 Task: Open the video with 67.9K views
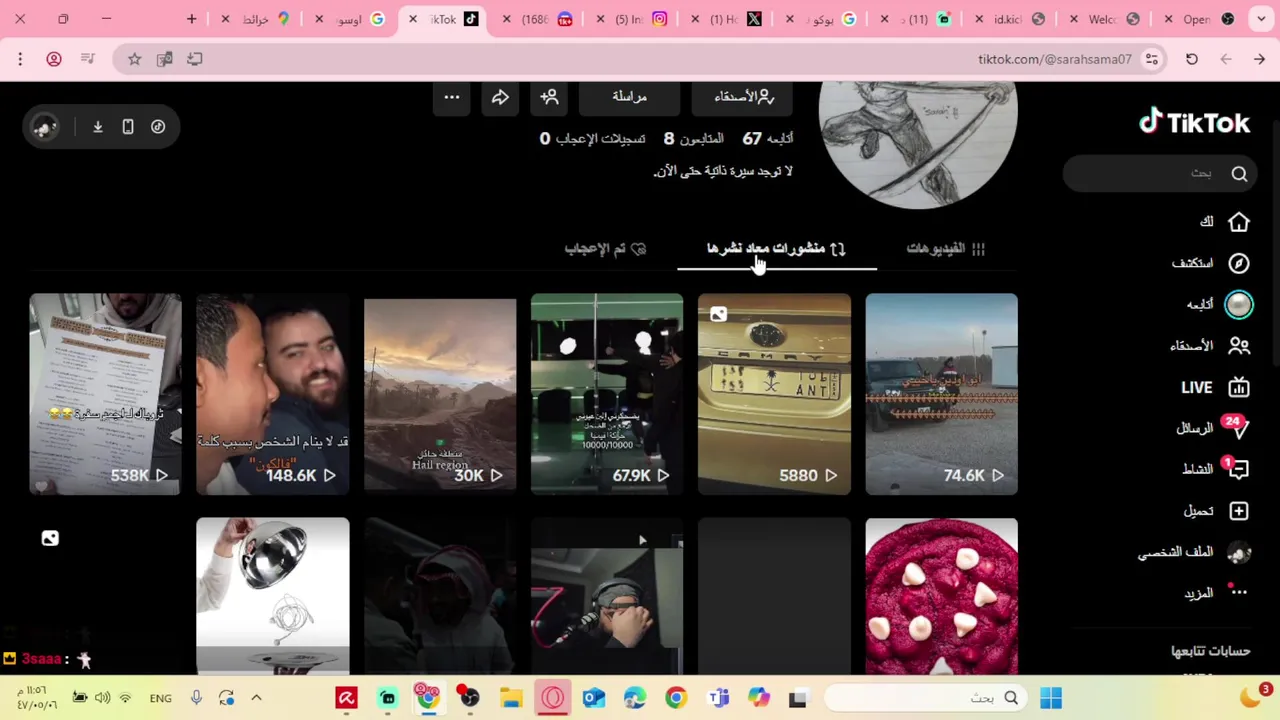(607, 394)
